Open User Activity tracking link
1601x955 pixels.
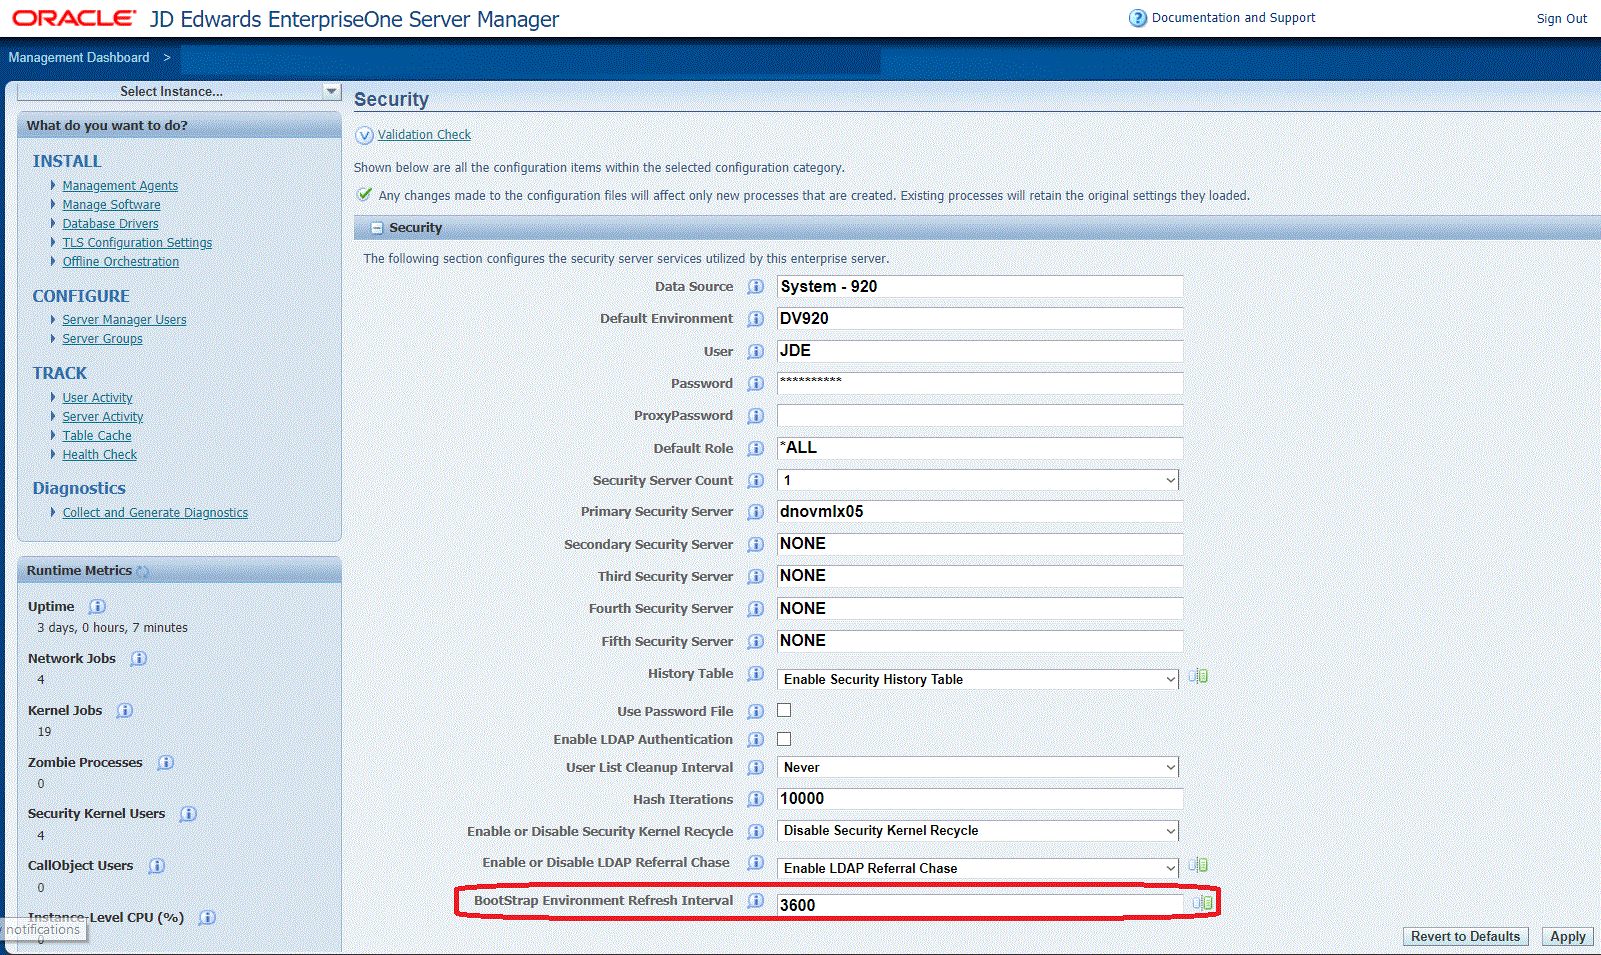97,398
